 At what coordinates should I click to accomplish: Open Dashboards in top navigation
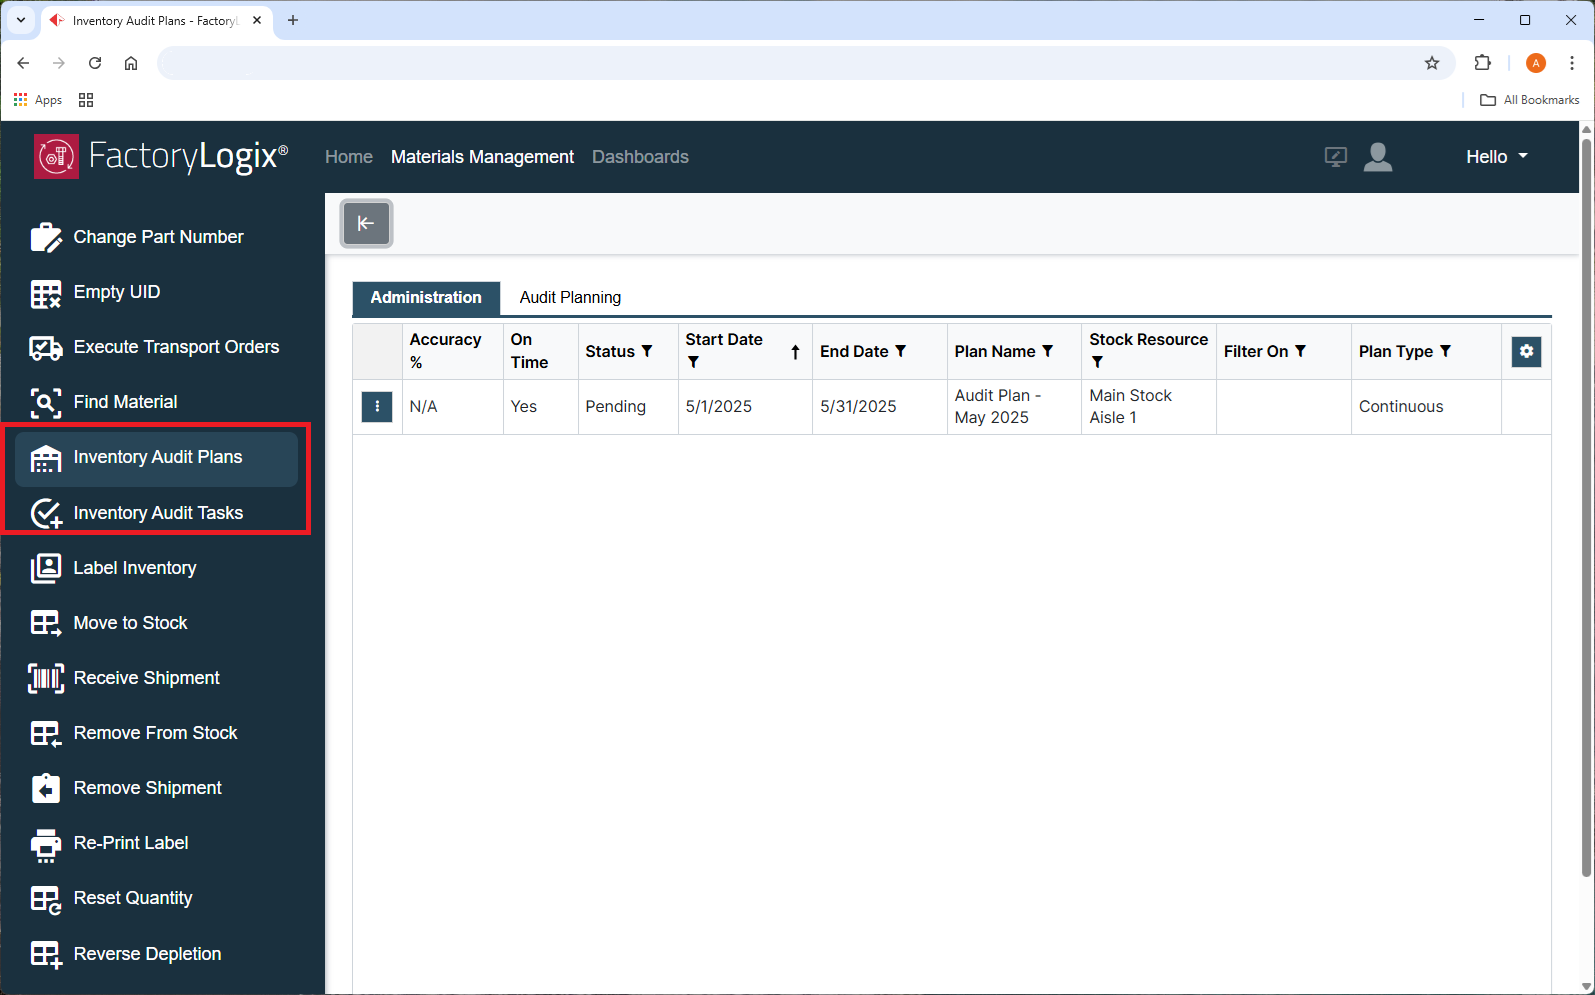[x=640, y=157]
